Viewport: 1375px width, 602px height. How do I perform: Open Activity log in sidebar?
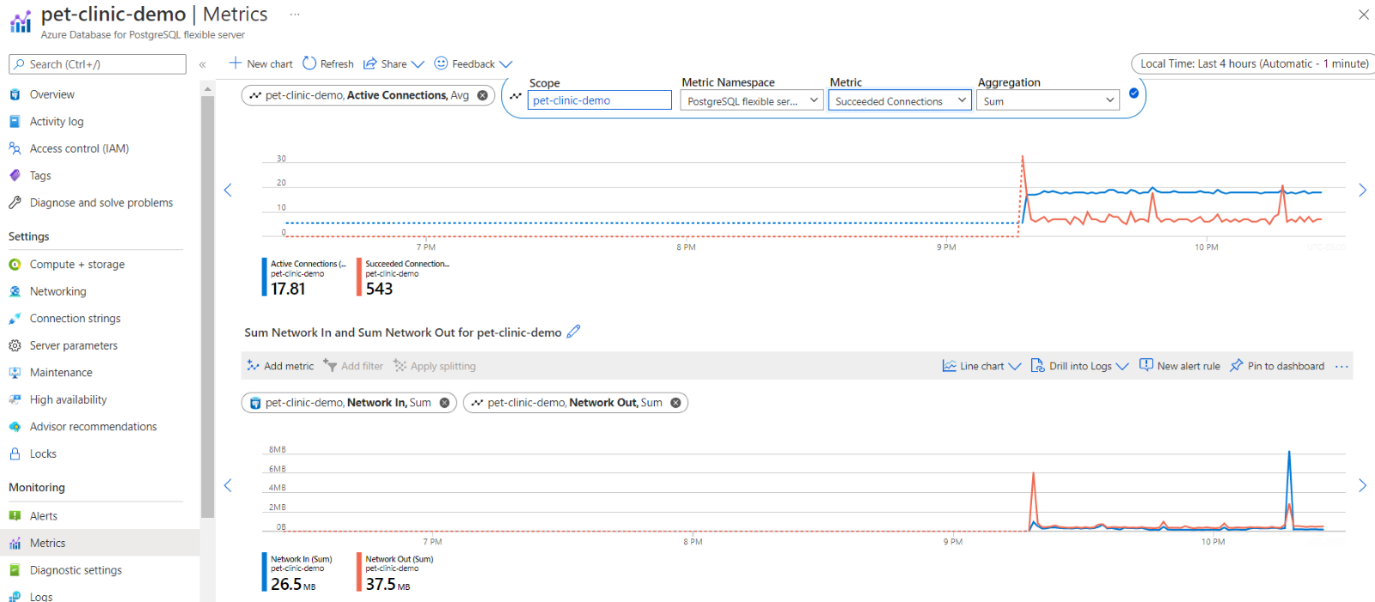point(57,122)
